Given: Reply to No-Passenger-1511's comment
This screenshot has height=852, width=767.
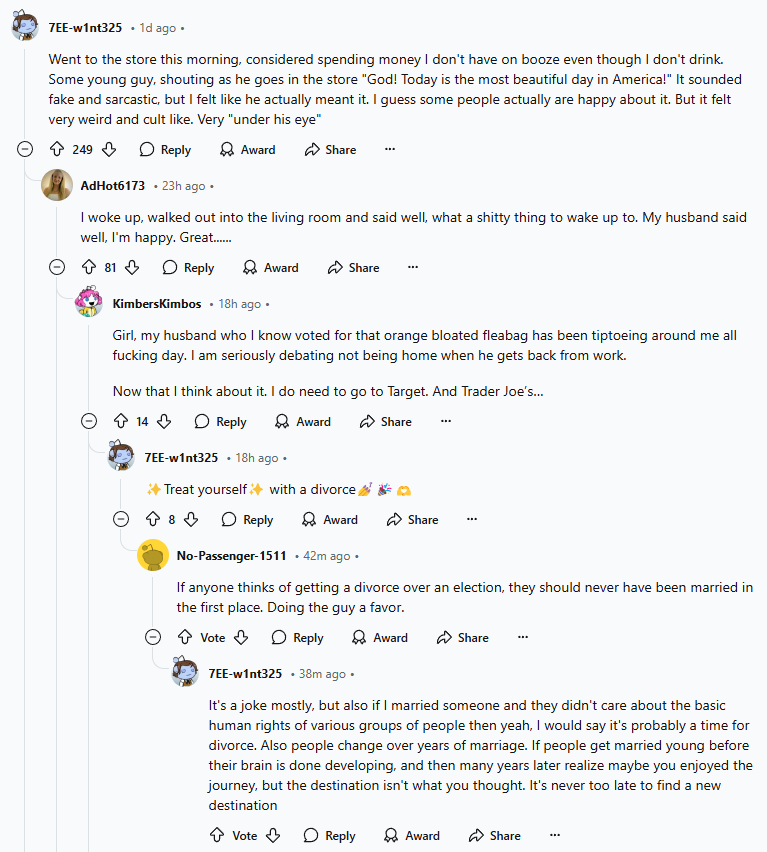Looking at the screenshot, I should tap(297, 637).
